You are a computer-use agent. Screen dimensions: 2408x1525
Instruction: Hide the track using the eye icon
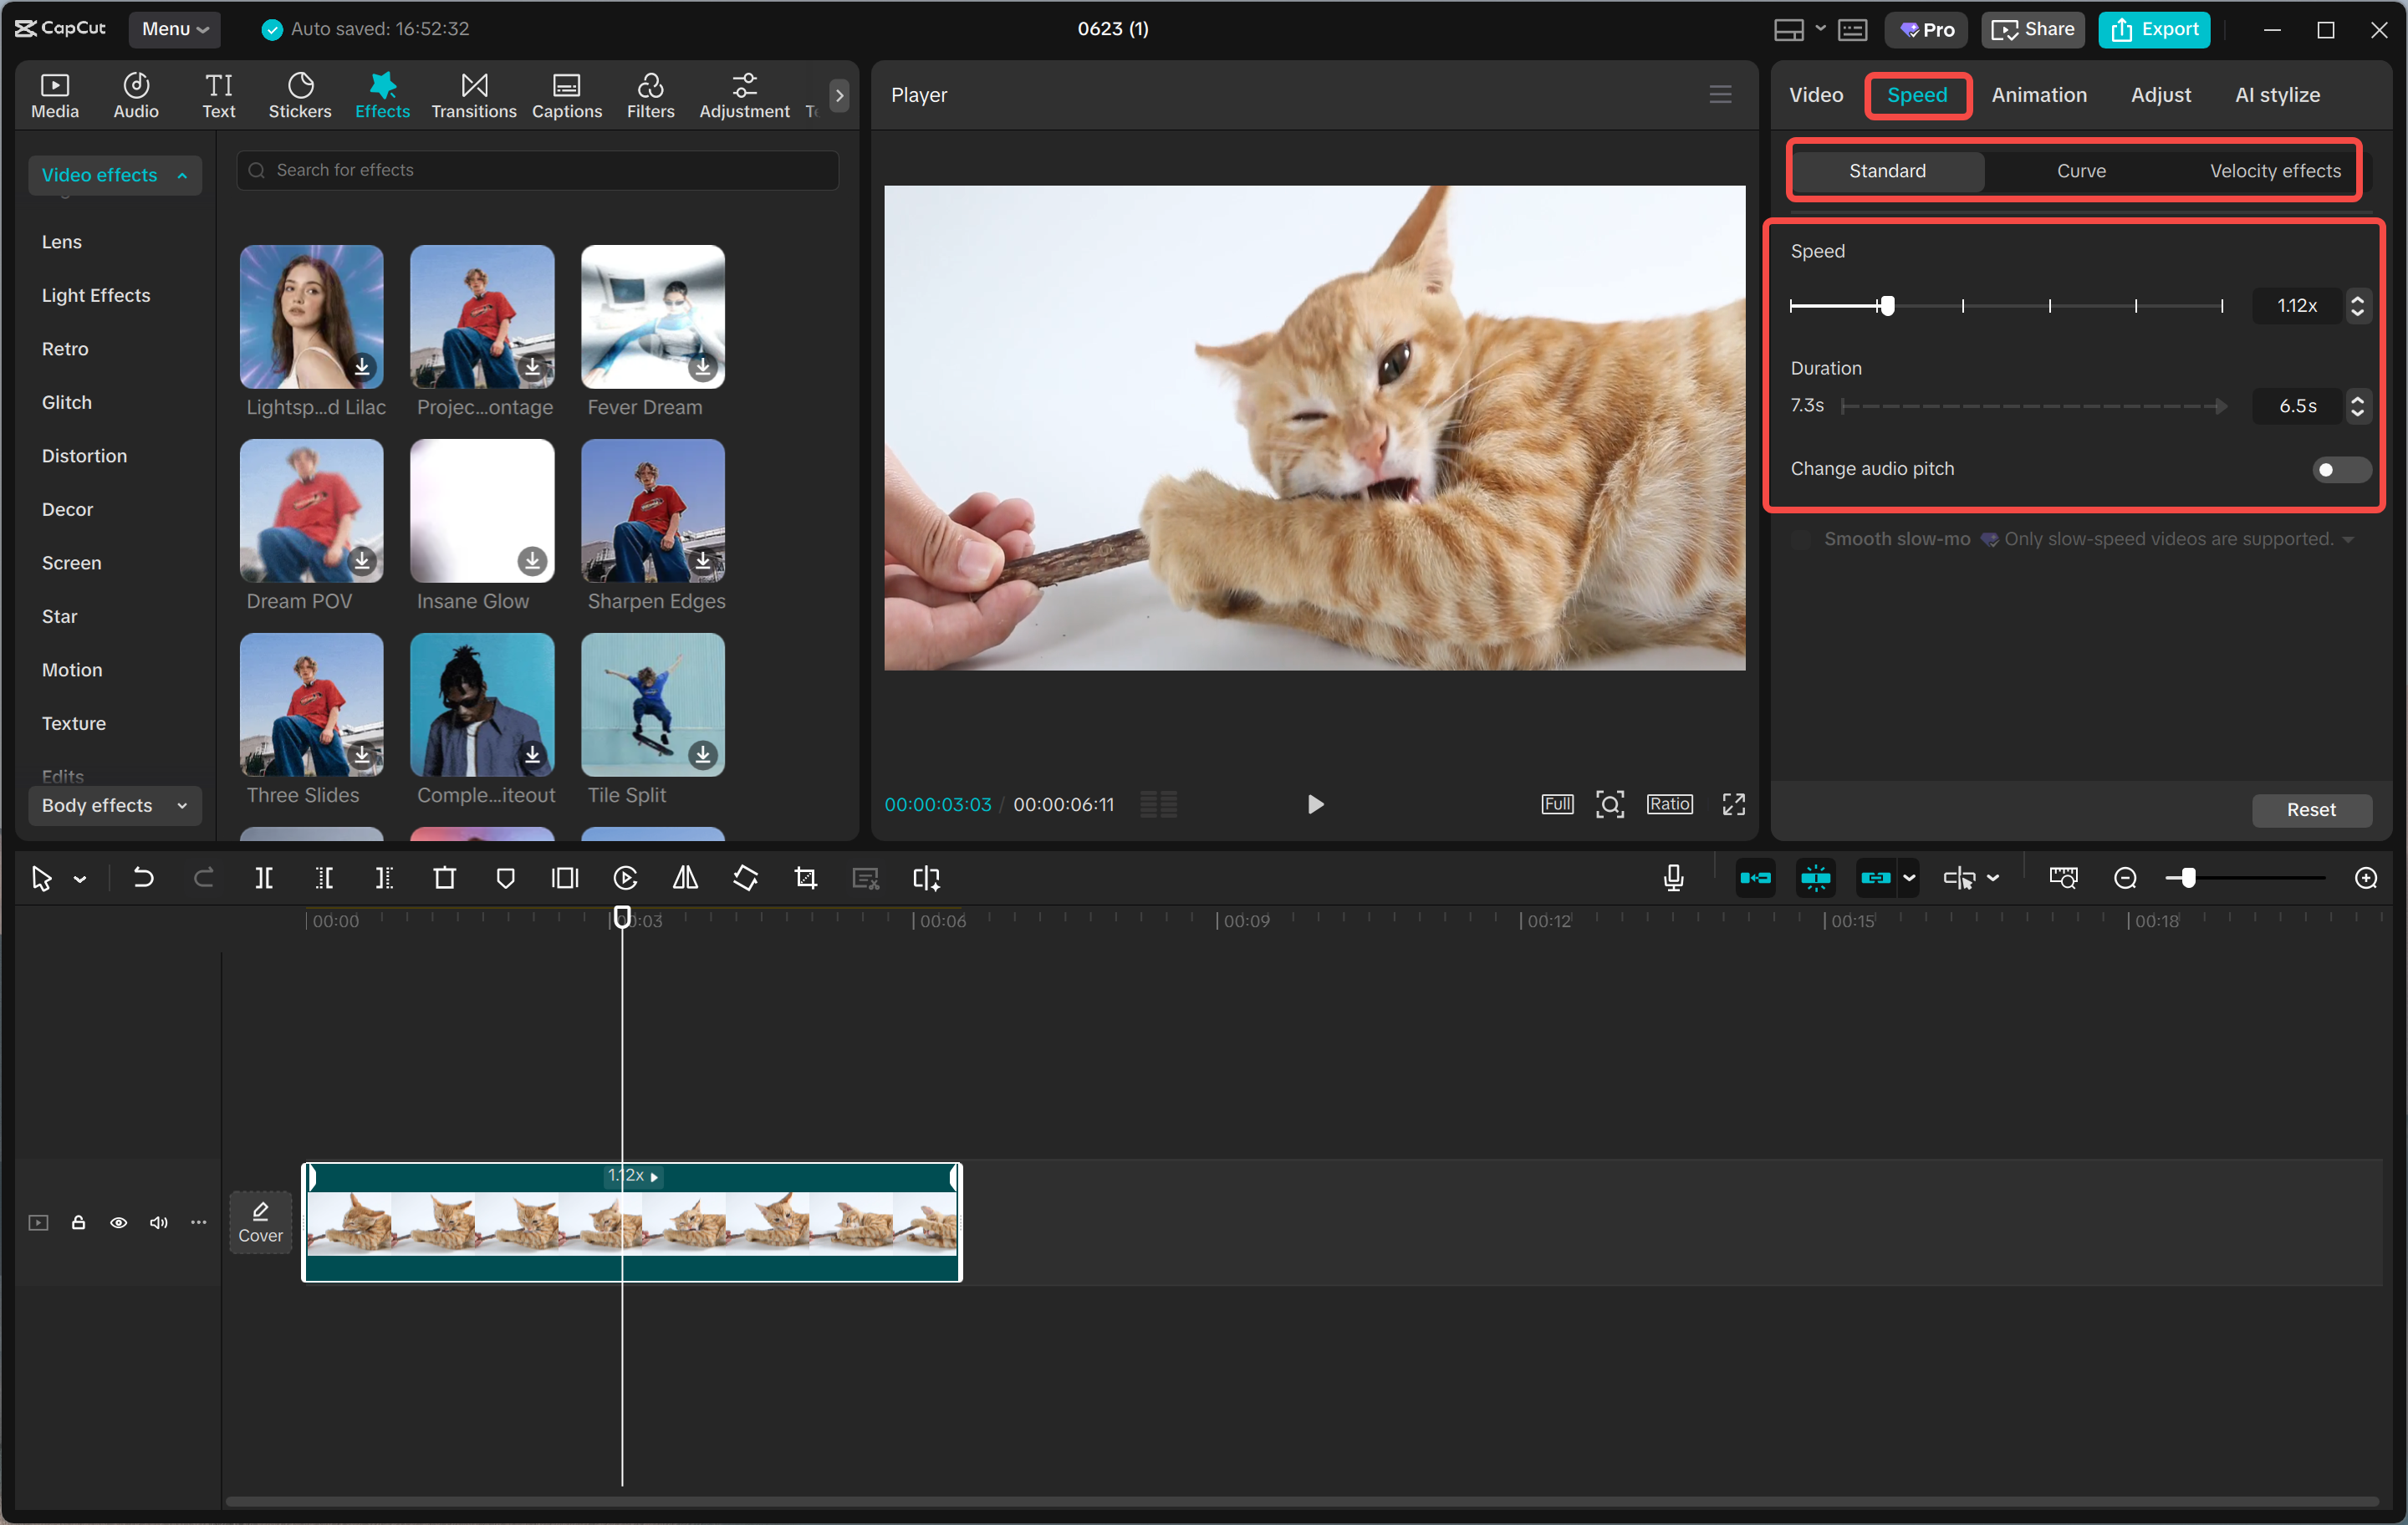pos(118,1223)
